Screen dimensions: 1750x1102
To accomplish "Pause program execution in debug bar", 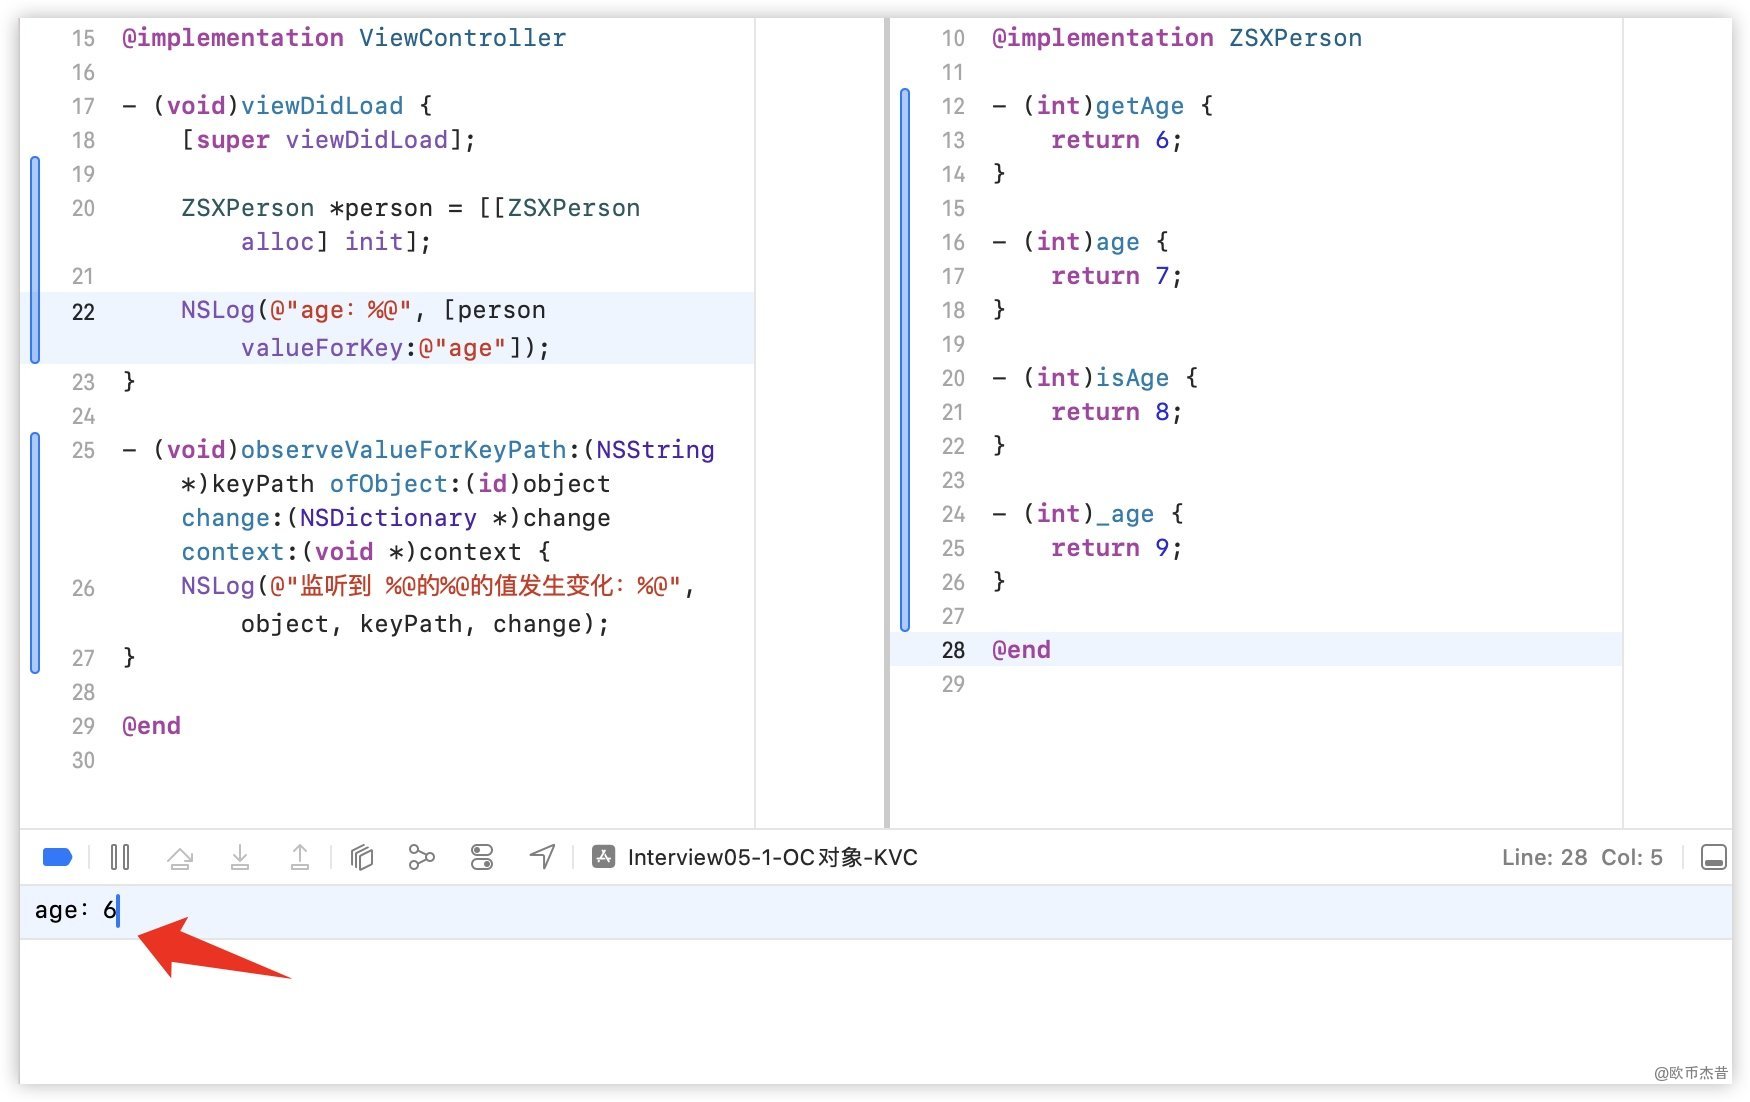I will pos(120,857).
